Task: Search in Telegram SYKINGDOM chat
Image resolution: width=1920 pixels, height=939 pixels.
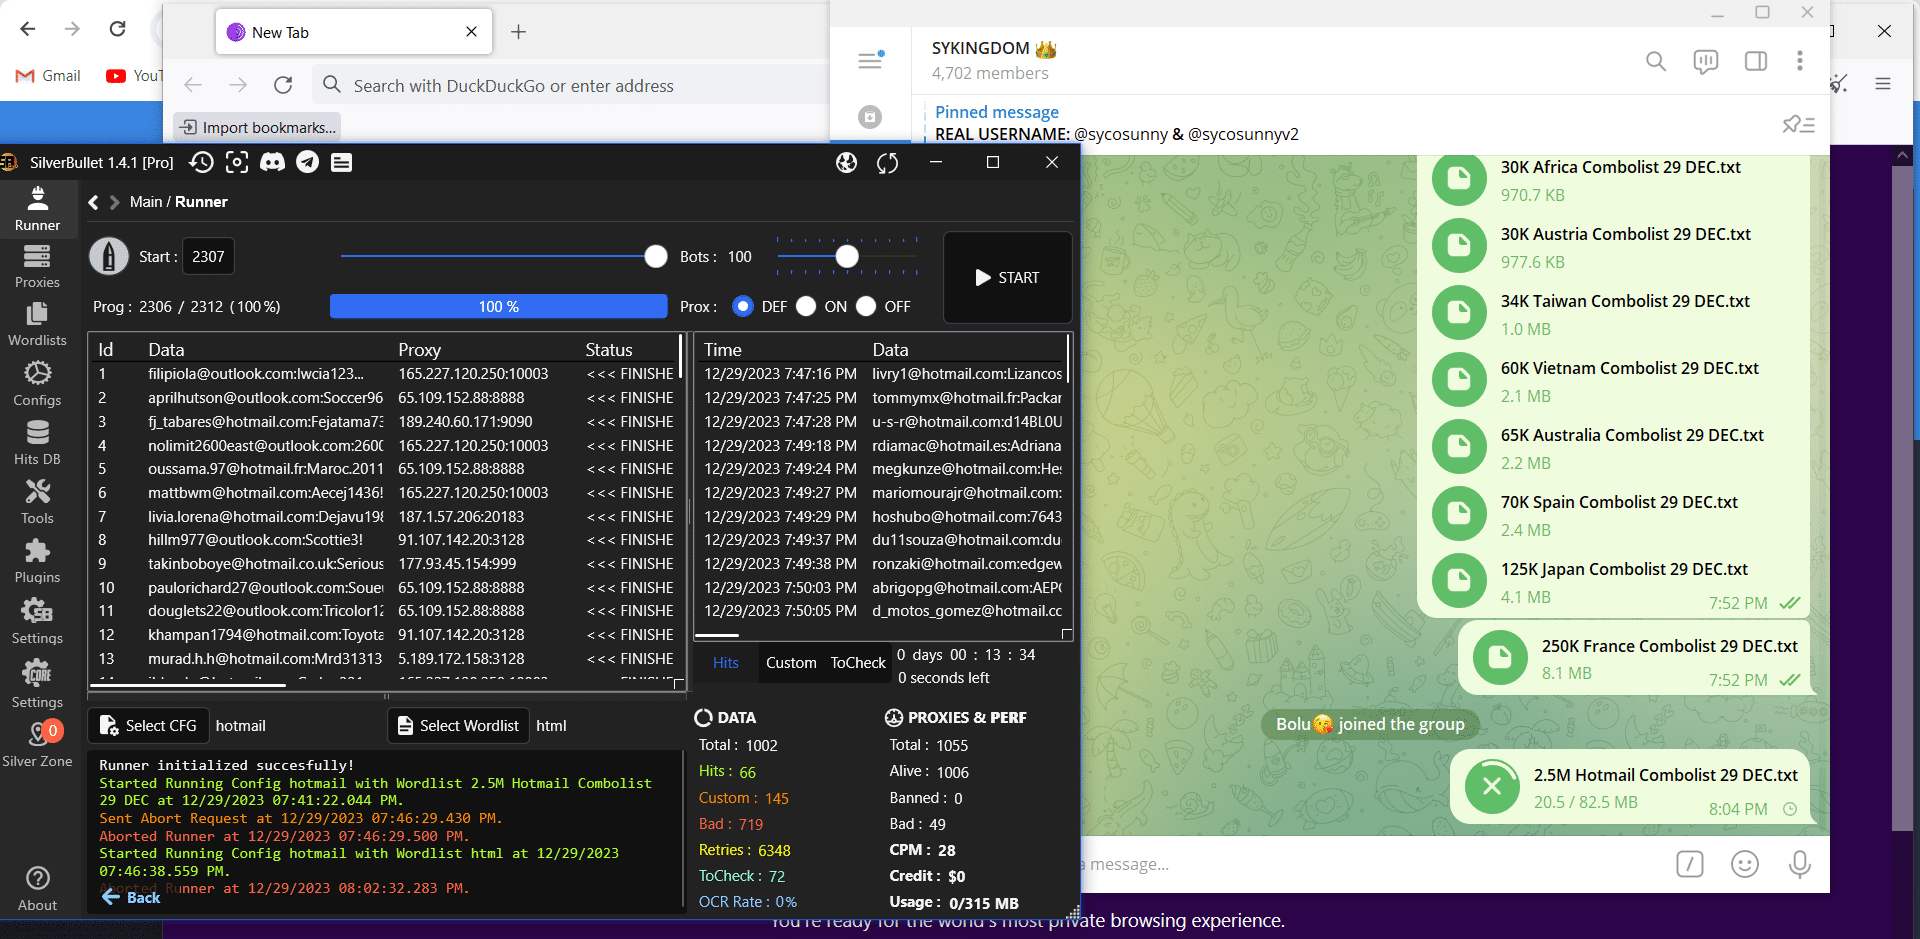Action: (x=1656, y=61)
